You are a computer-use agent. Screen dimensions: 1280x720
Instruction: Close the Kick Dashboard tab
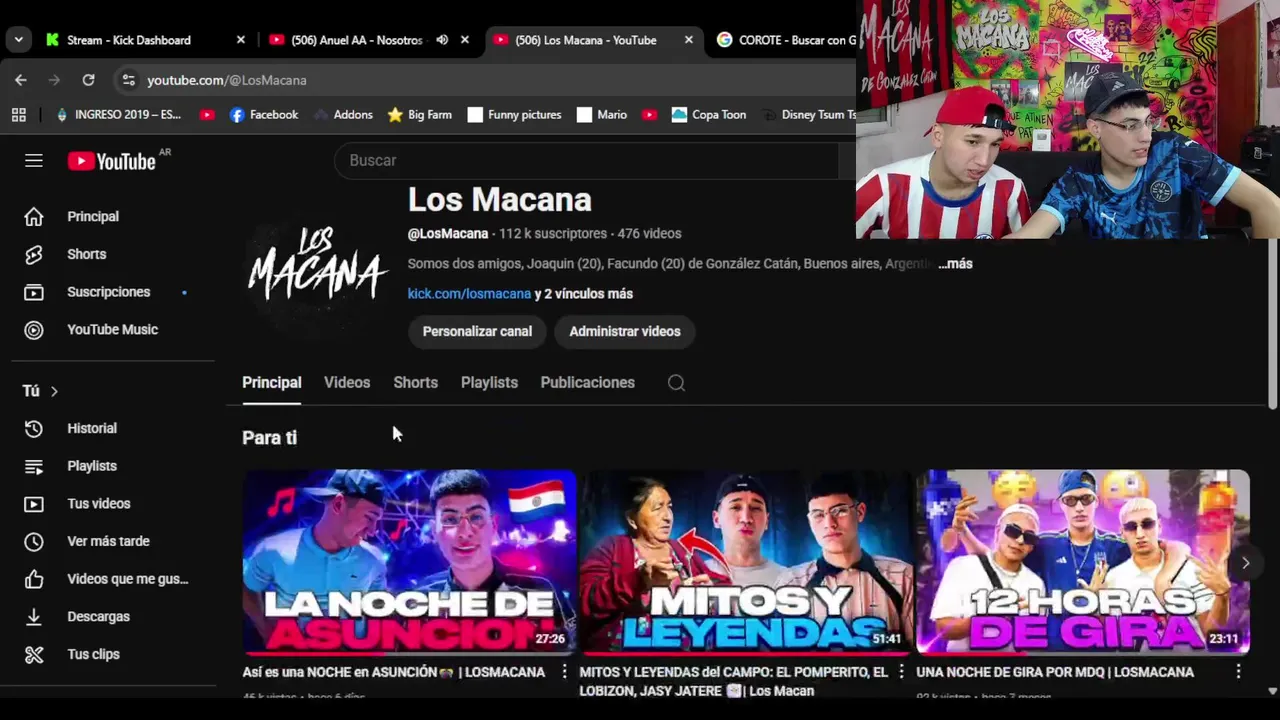pyautogui.click(x=240, y=40)
